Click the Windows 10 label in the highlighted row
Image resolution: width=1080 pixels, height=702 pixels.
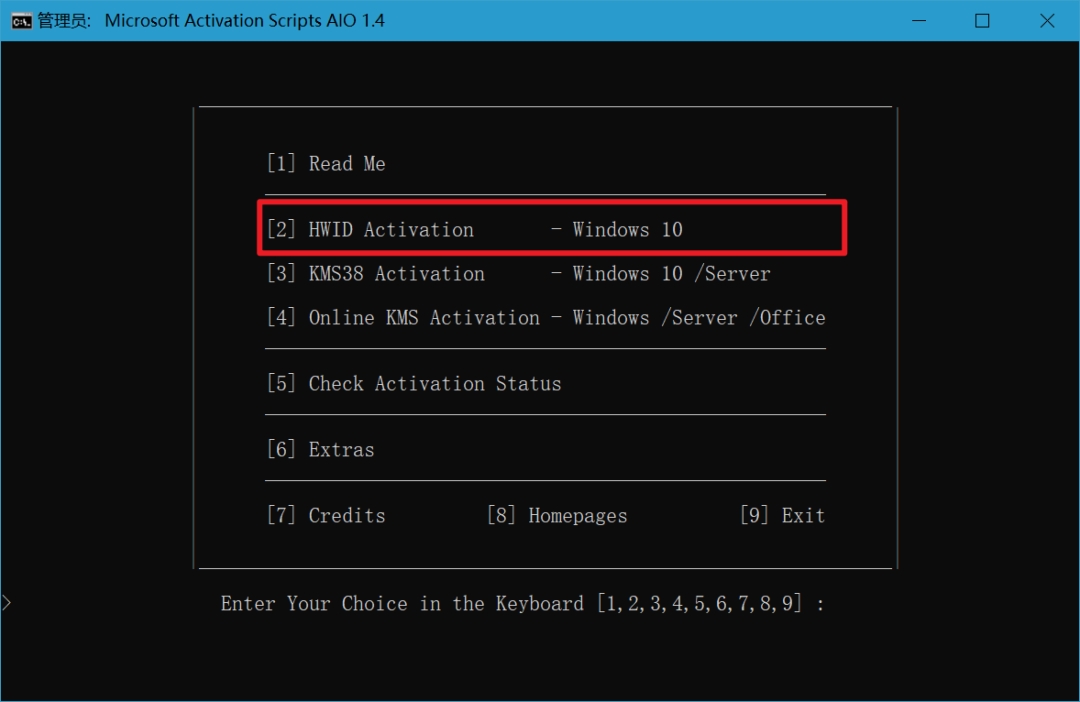coord(627,230)
